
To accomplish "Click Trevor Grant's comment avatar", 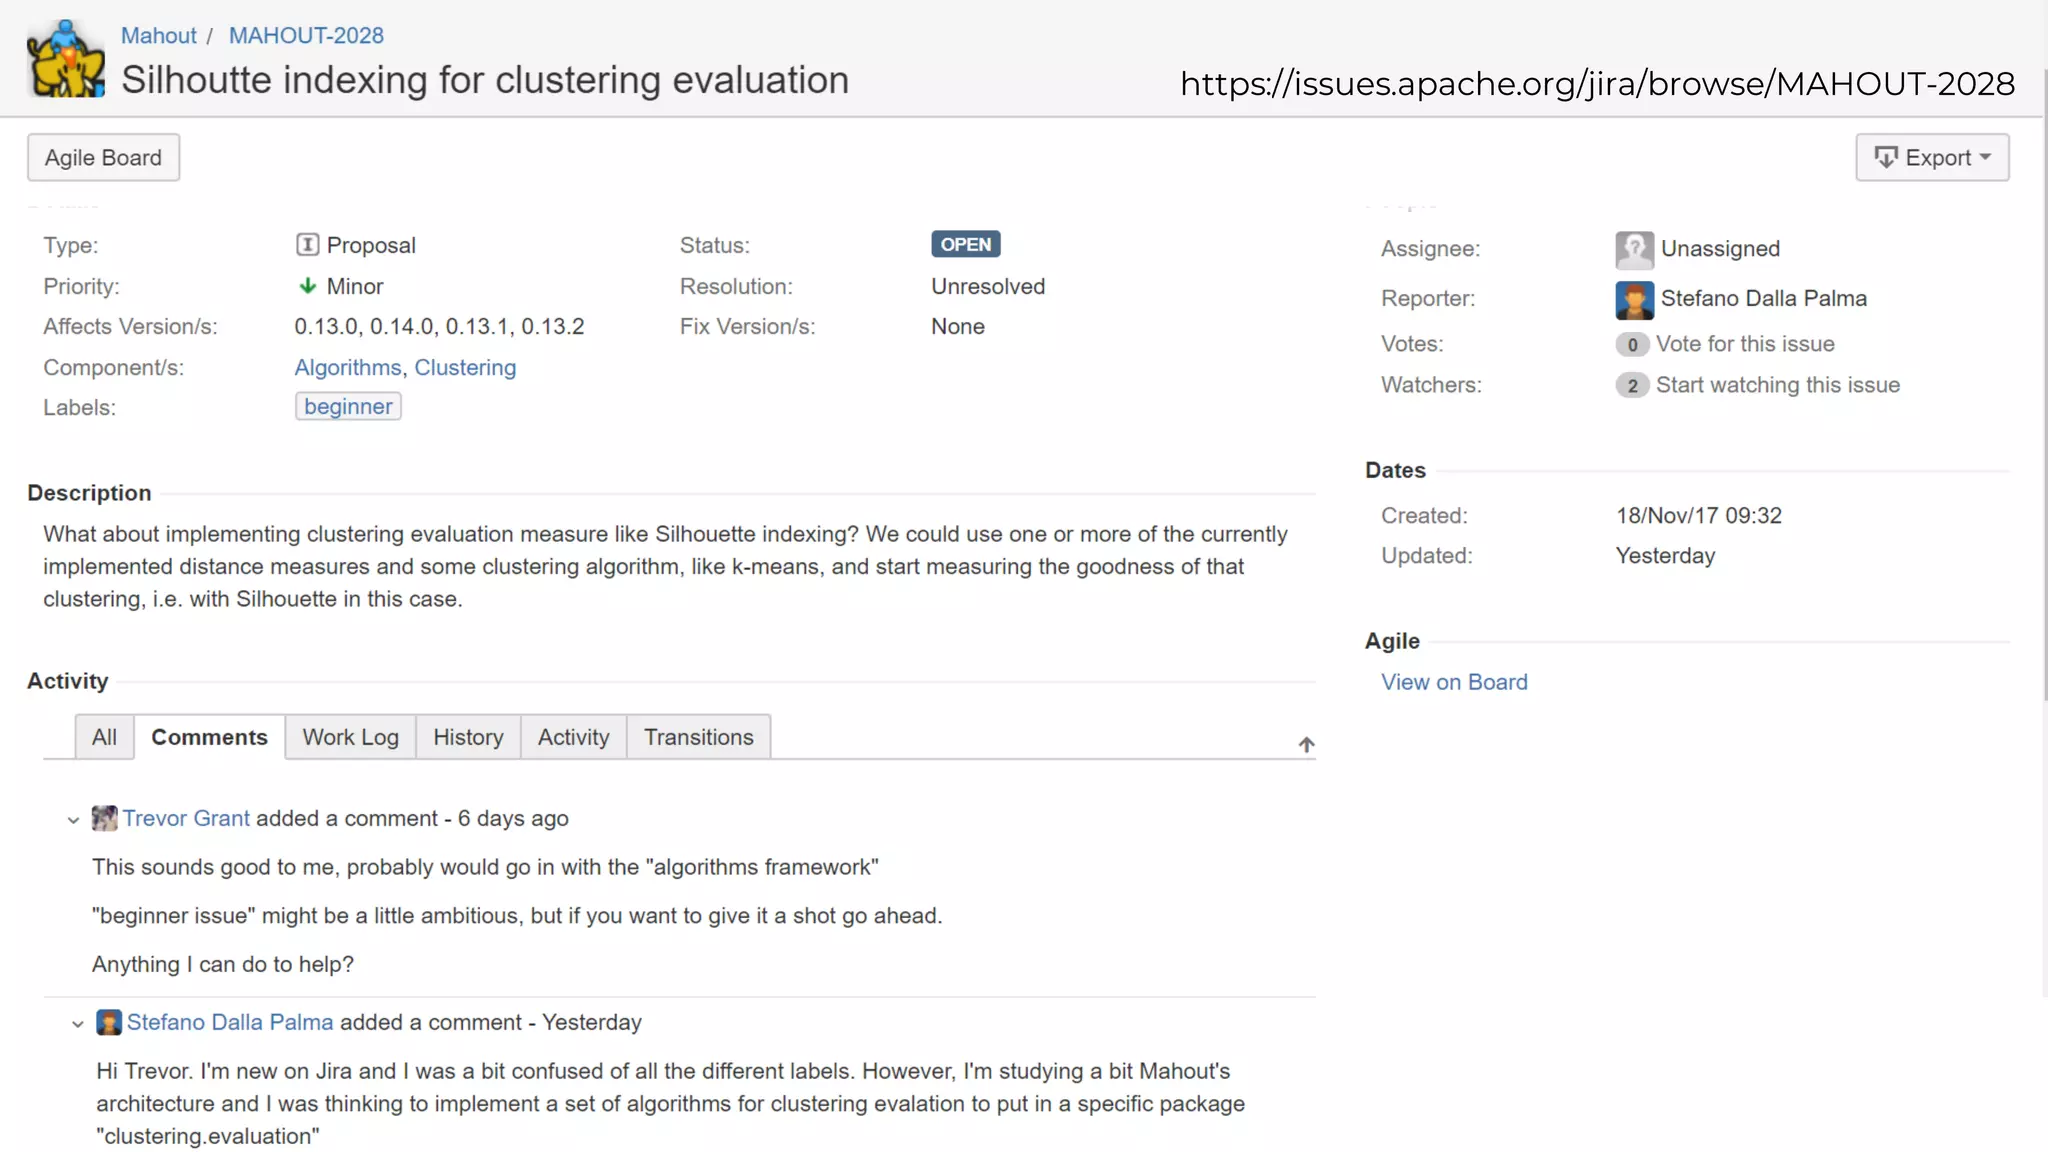I will coord(104,819).
